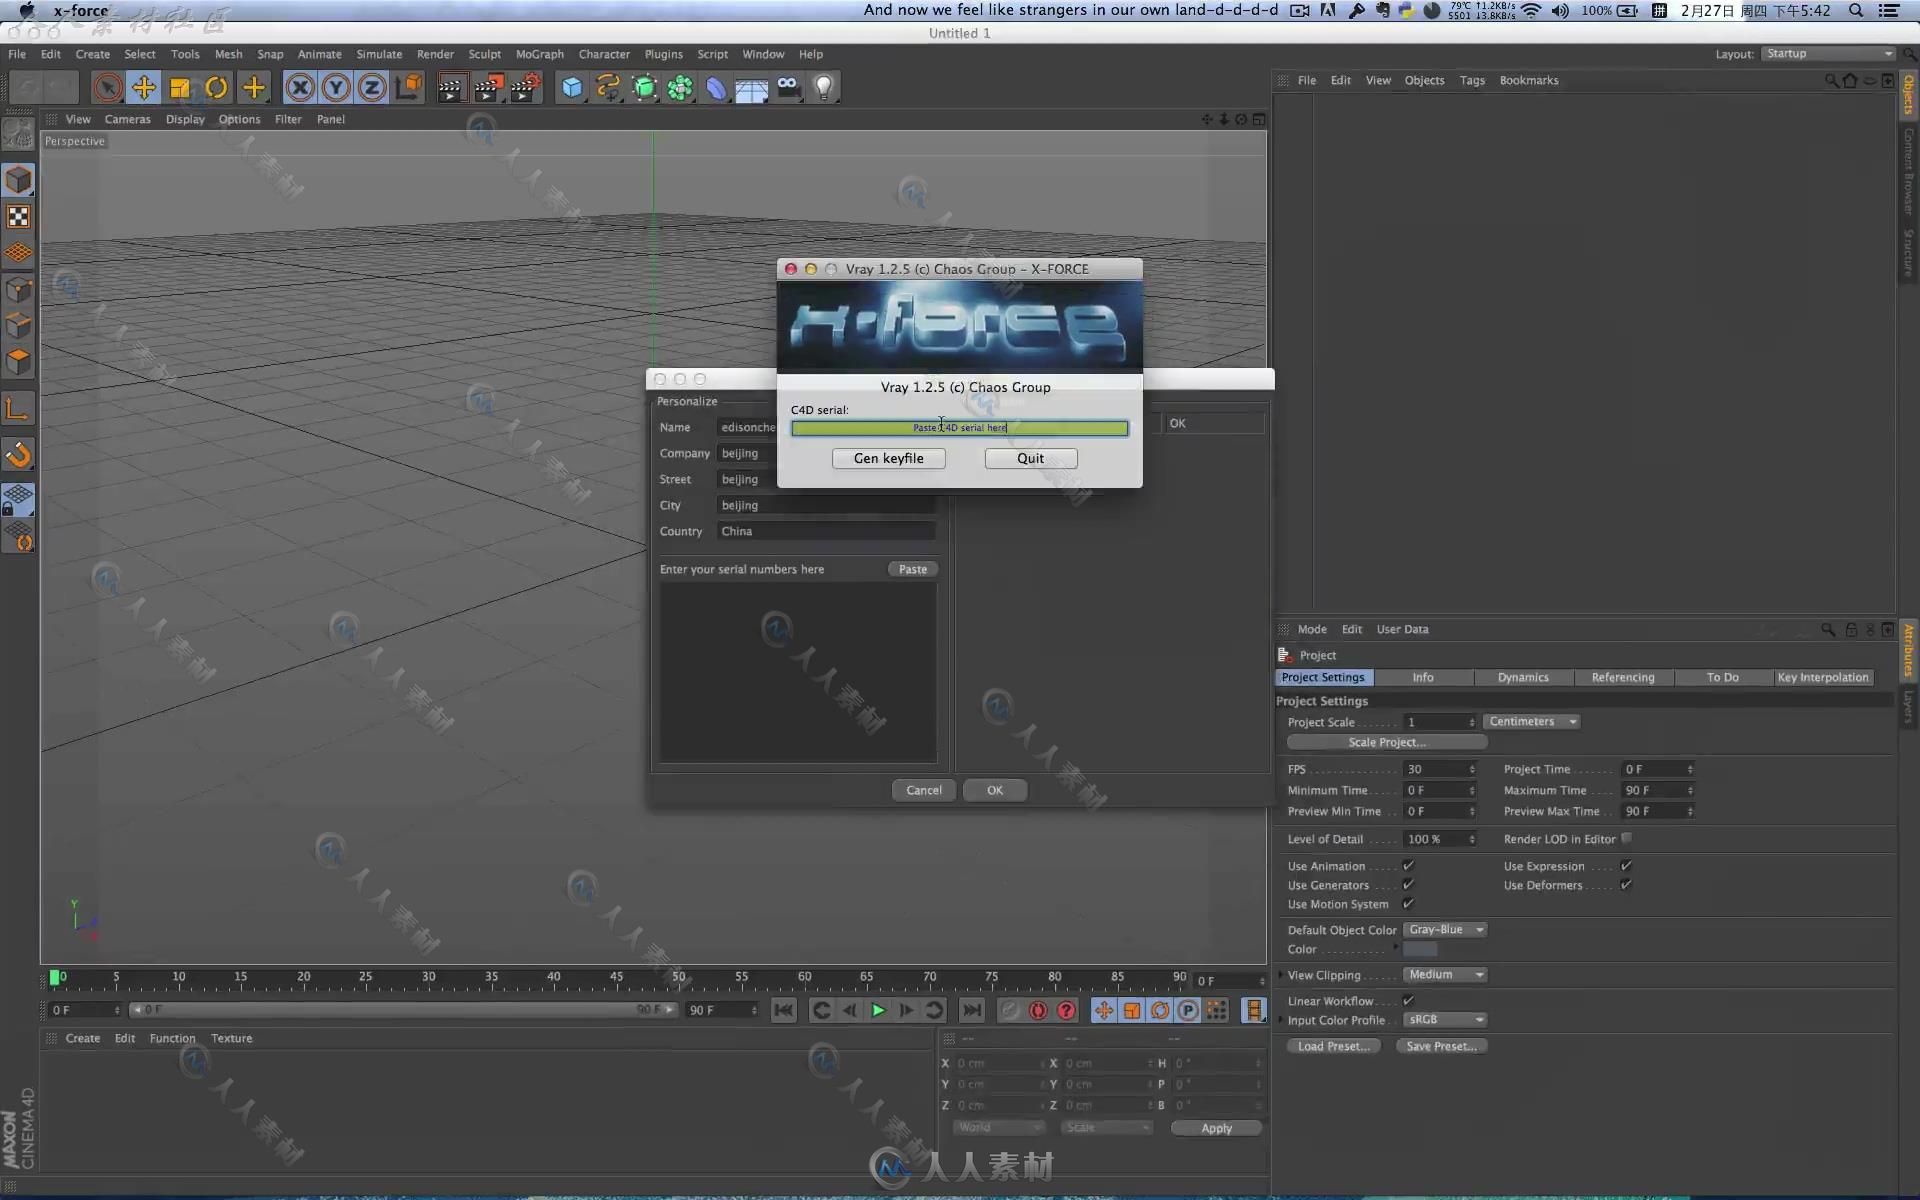Toggle Use Motion System checkbox
This screenshot has height=1200, width=1920.
[x=1408, y=903]
